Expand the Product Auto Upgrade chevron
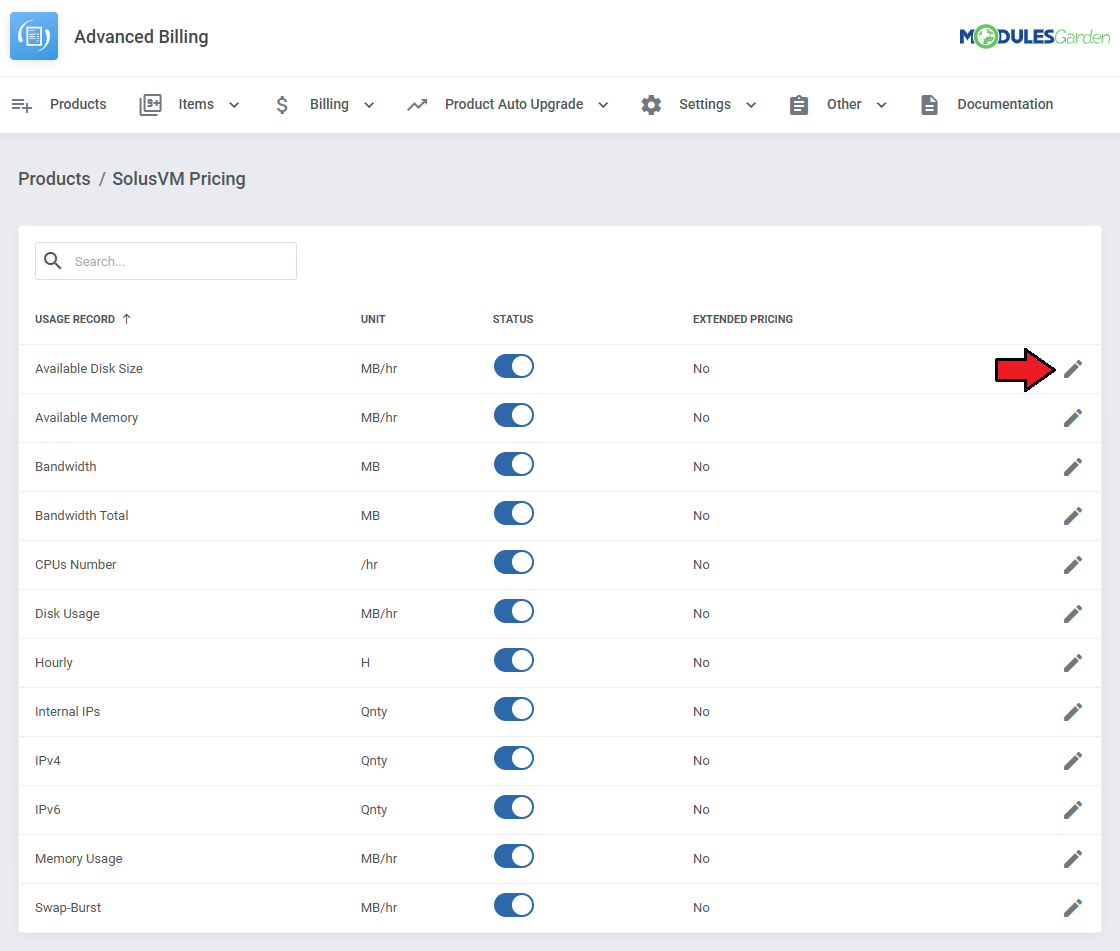The height and width of the screenshot is (951, 1120). (x=603, y=105)
